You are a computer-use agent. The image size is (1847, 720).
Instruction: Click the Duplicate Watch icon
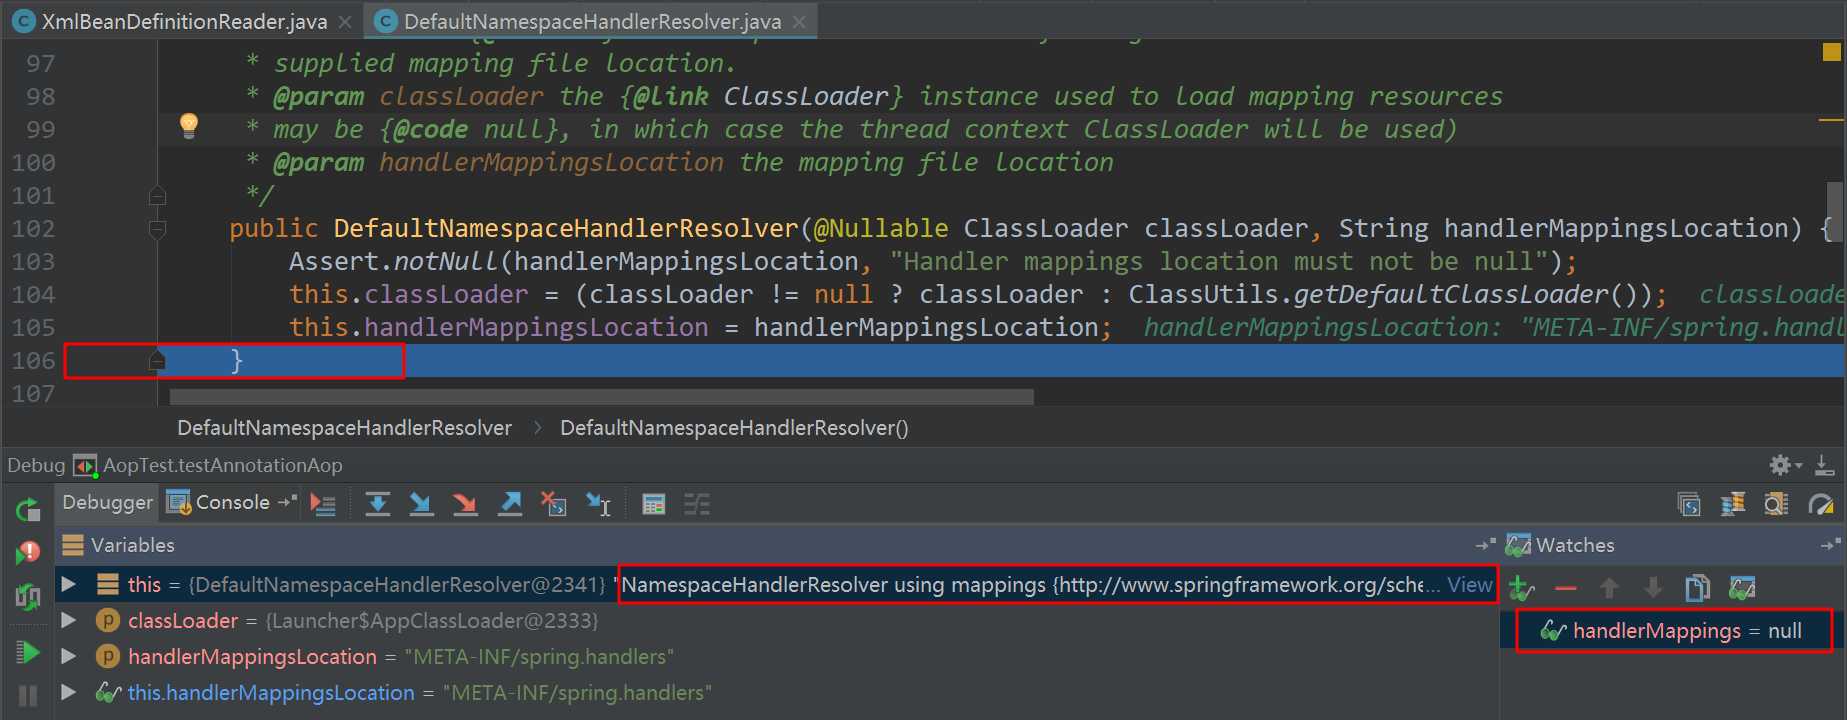point(1697,588)
